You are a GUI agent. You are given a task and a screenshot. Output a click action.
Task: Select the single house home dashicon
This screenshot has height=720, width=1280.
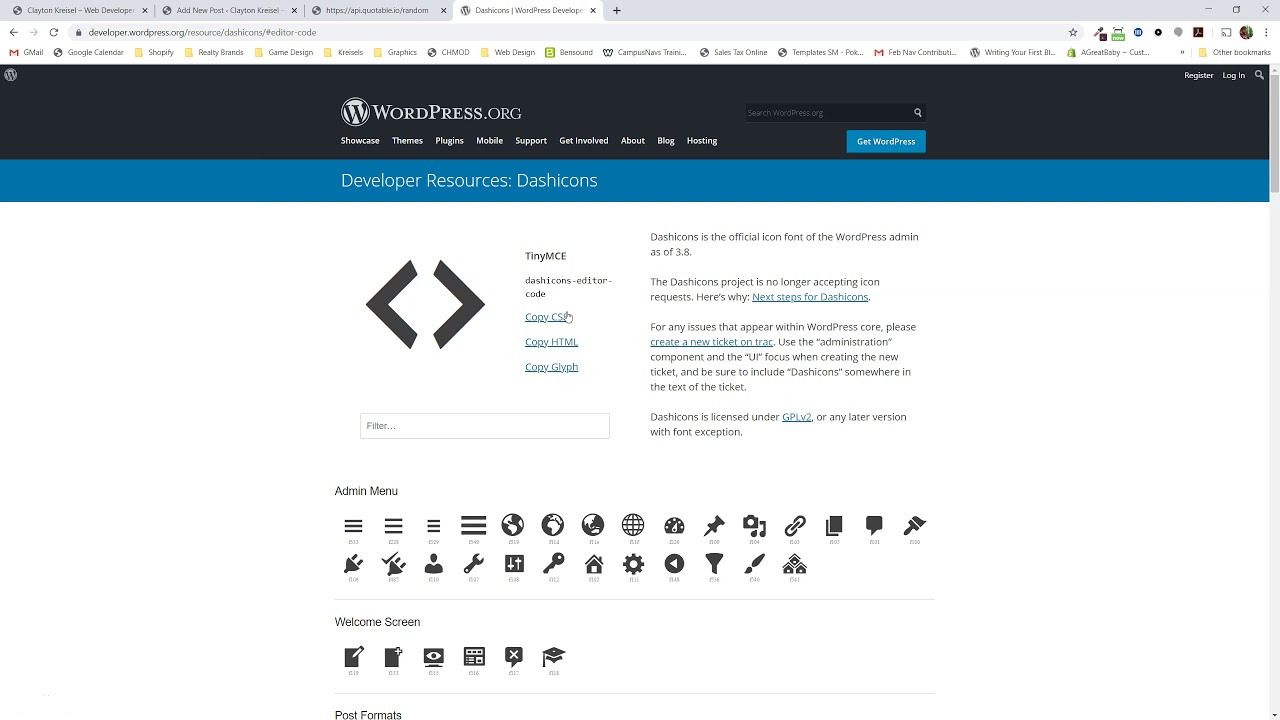click(x=594, y=564)
